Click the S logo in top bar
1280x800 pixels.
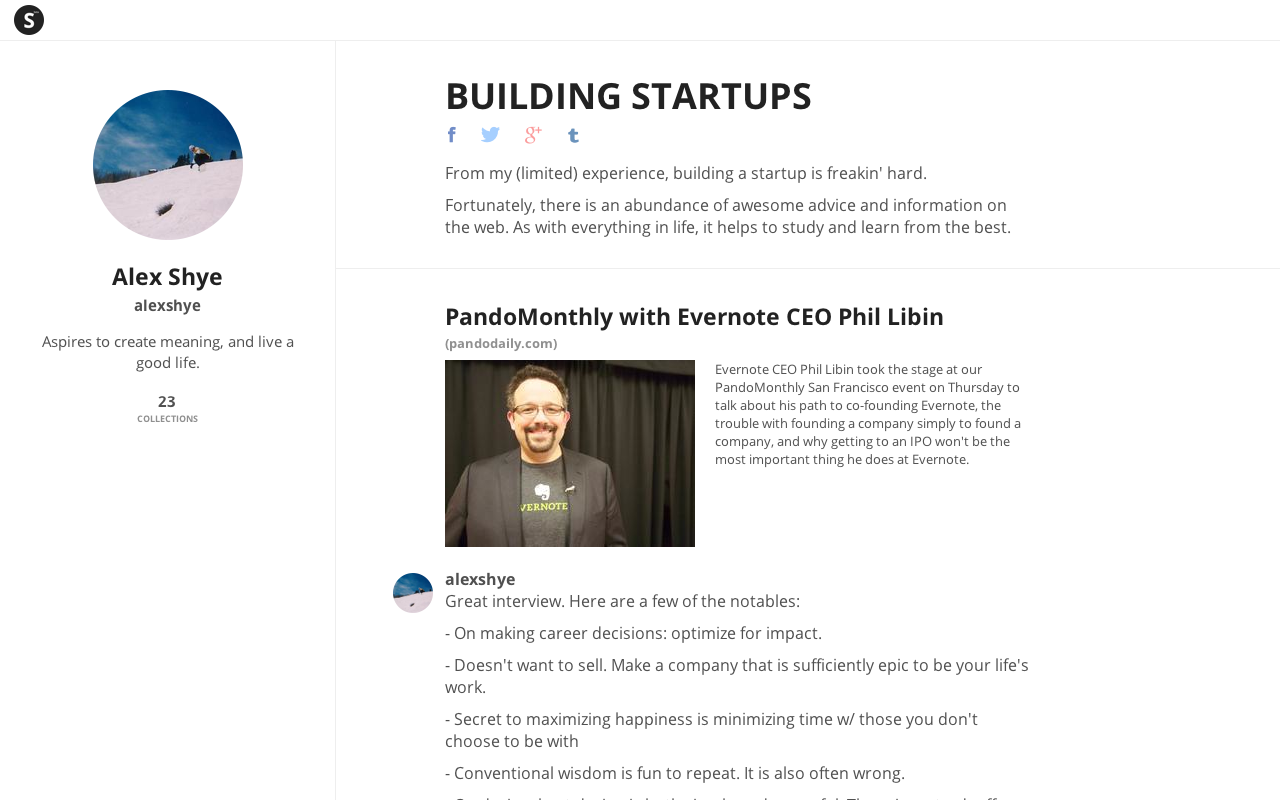click(x=29, y=20)
